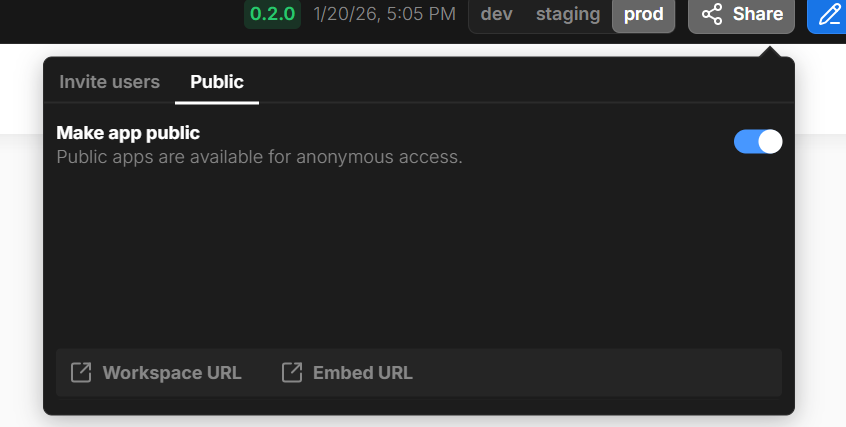Disable the Make app public toggle
The width and height of the screenshot is (846, 427).
[758, 142]
